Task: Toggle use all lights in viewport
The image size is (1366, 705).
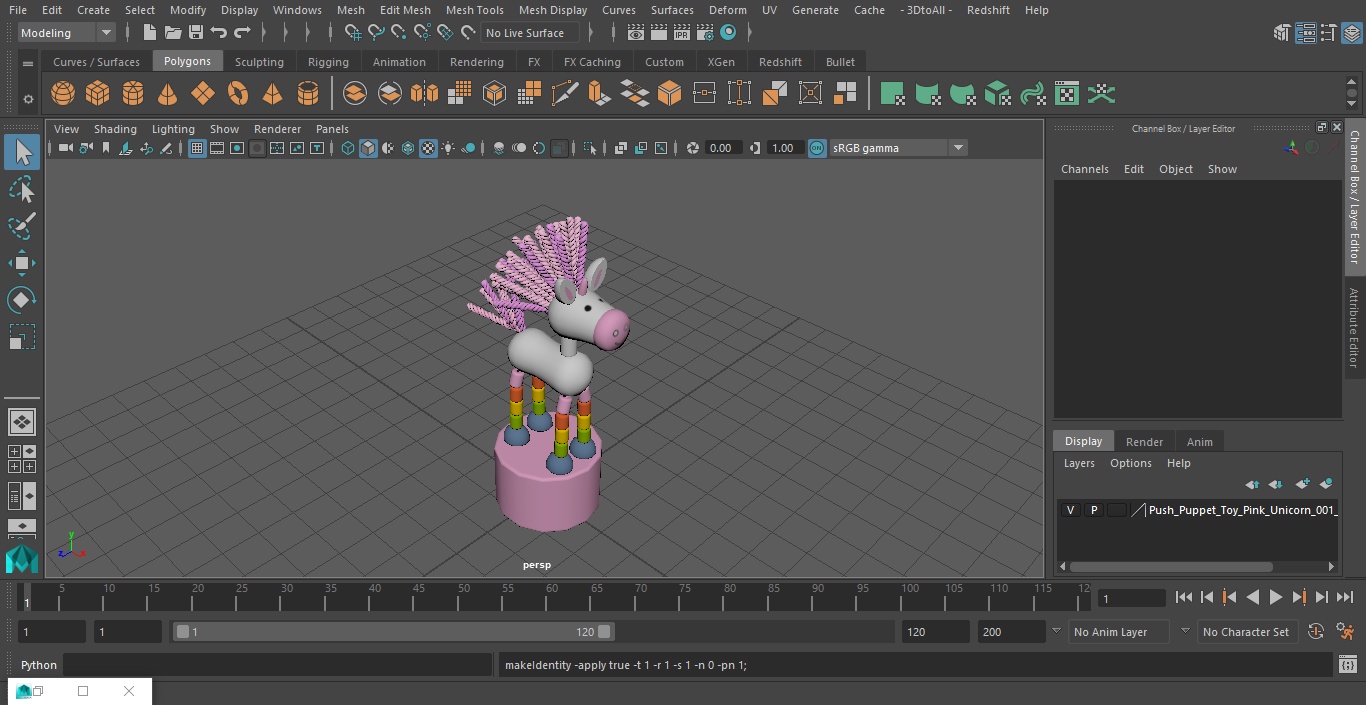Action: click(448, 148)
